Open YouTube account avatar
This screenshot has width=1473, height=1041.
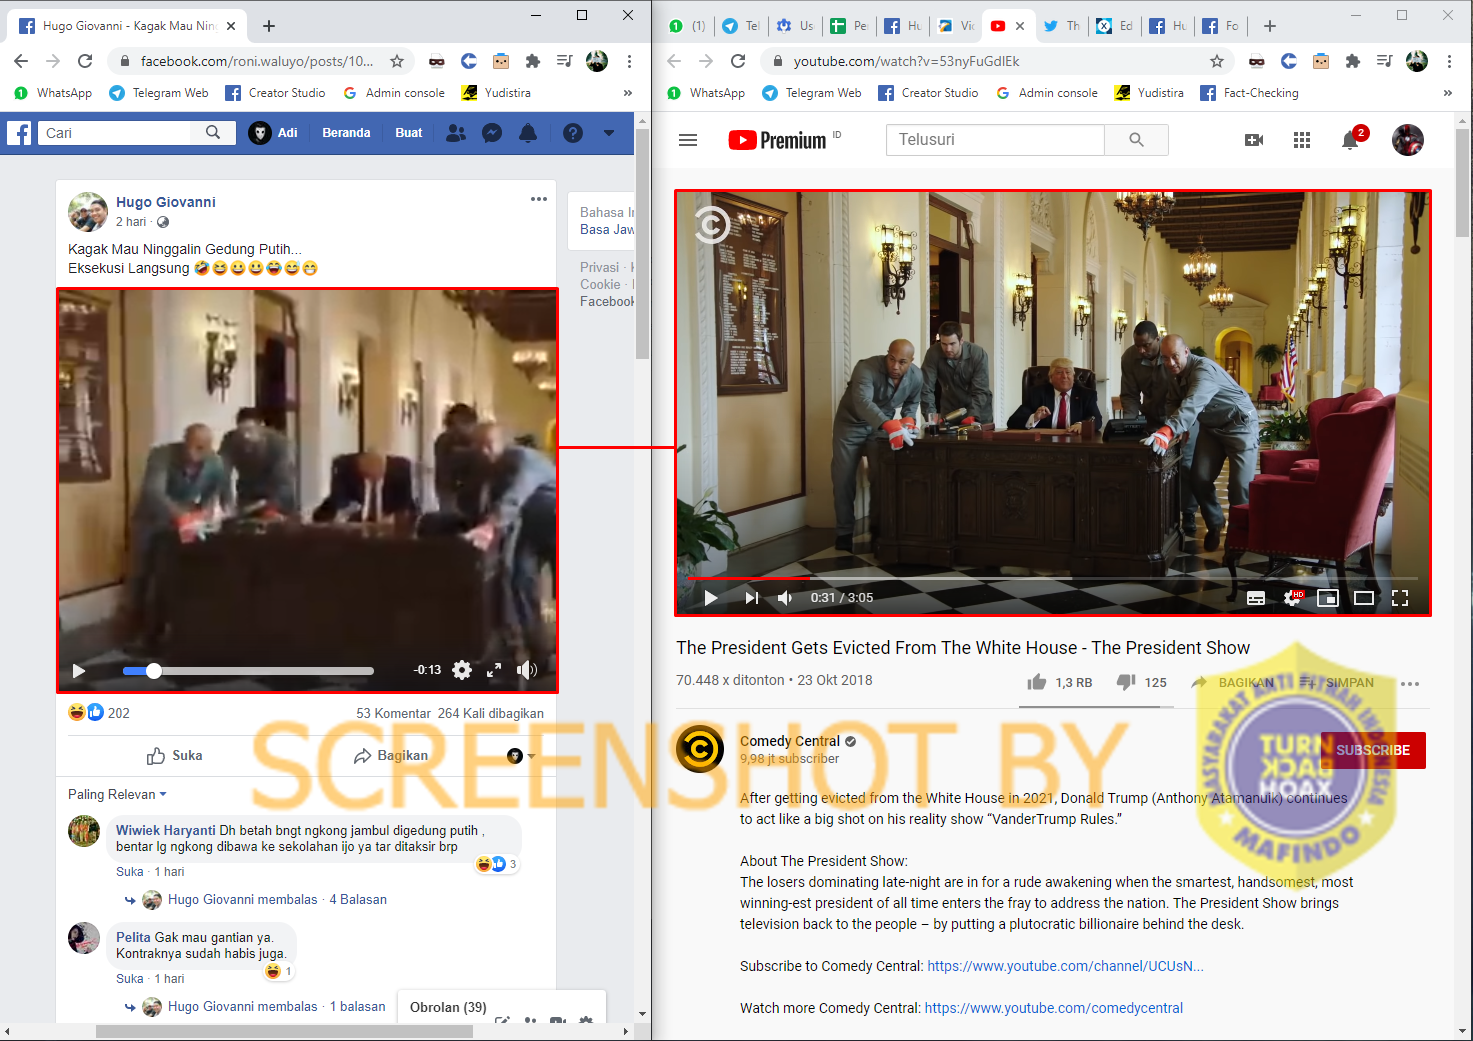[x=1408, y=140]
